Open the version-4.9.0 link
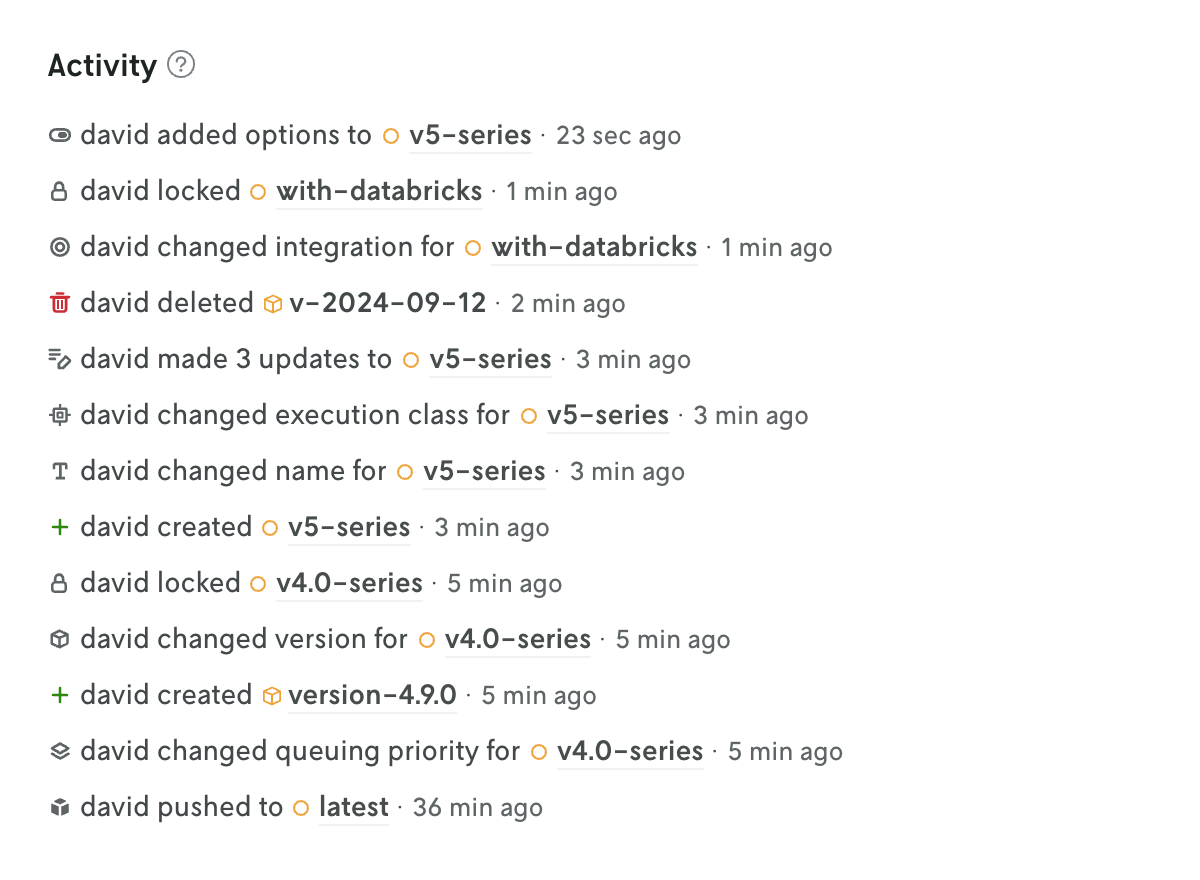Image resolution: width=1200 pixels, height=880 pixels. [371, 695]
